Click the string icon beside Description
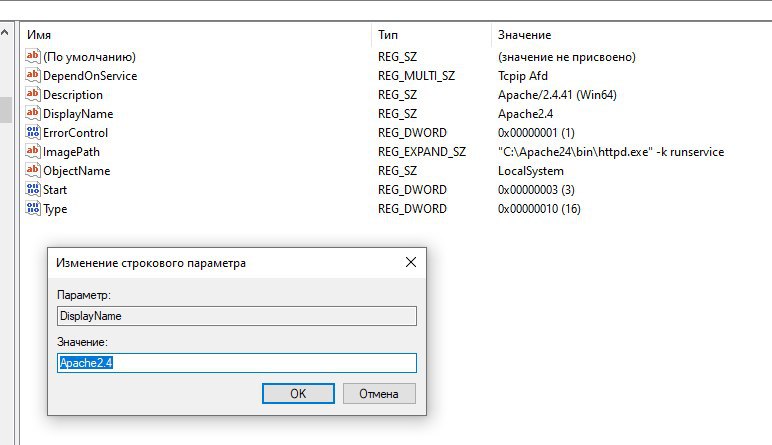The image size is (772, 445). click(32, 94)
